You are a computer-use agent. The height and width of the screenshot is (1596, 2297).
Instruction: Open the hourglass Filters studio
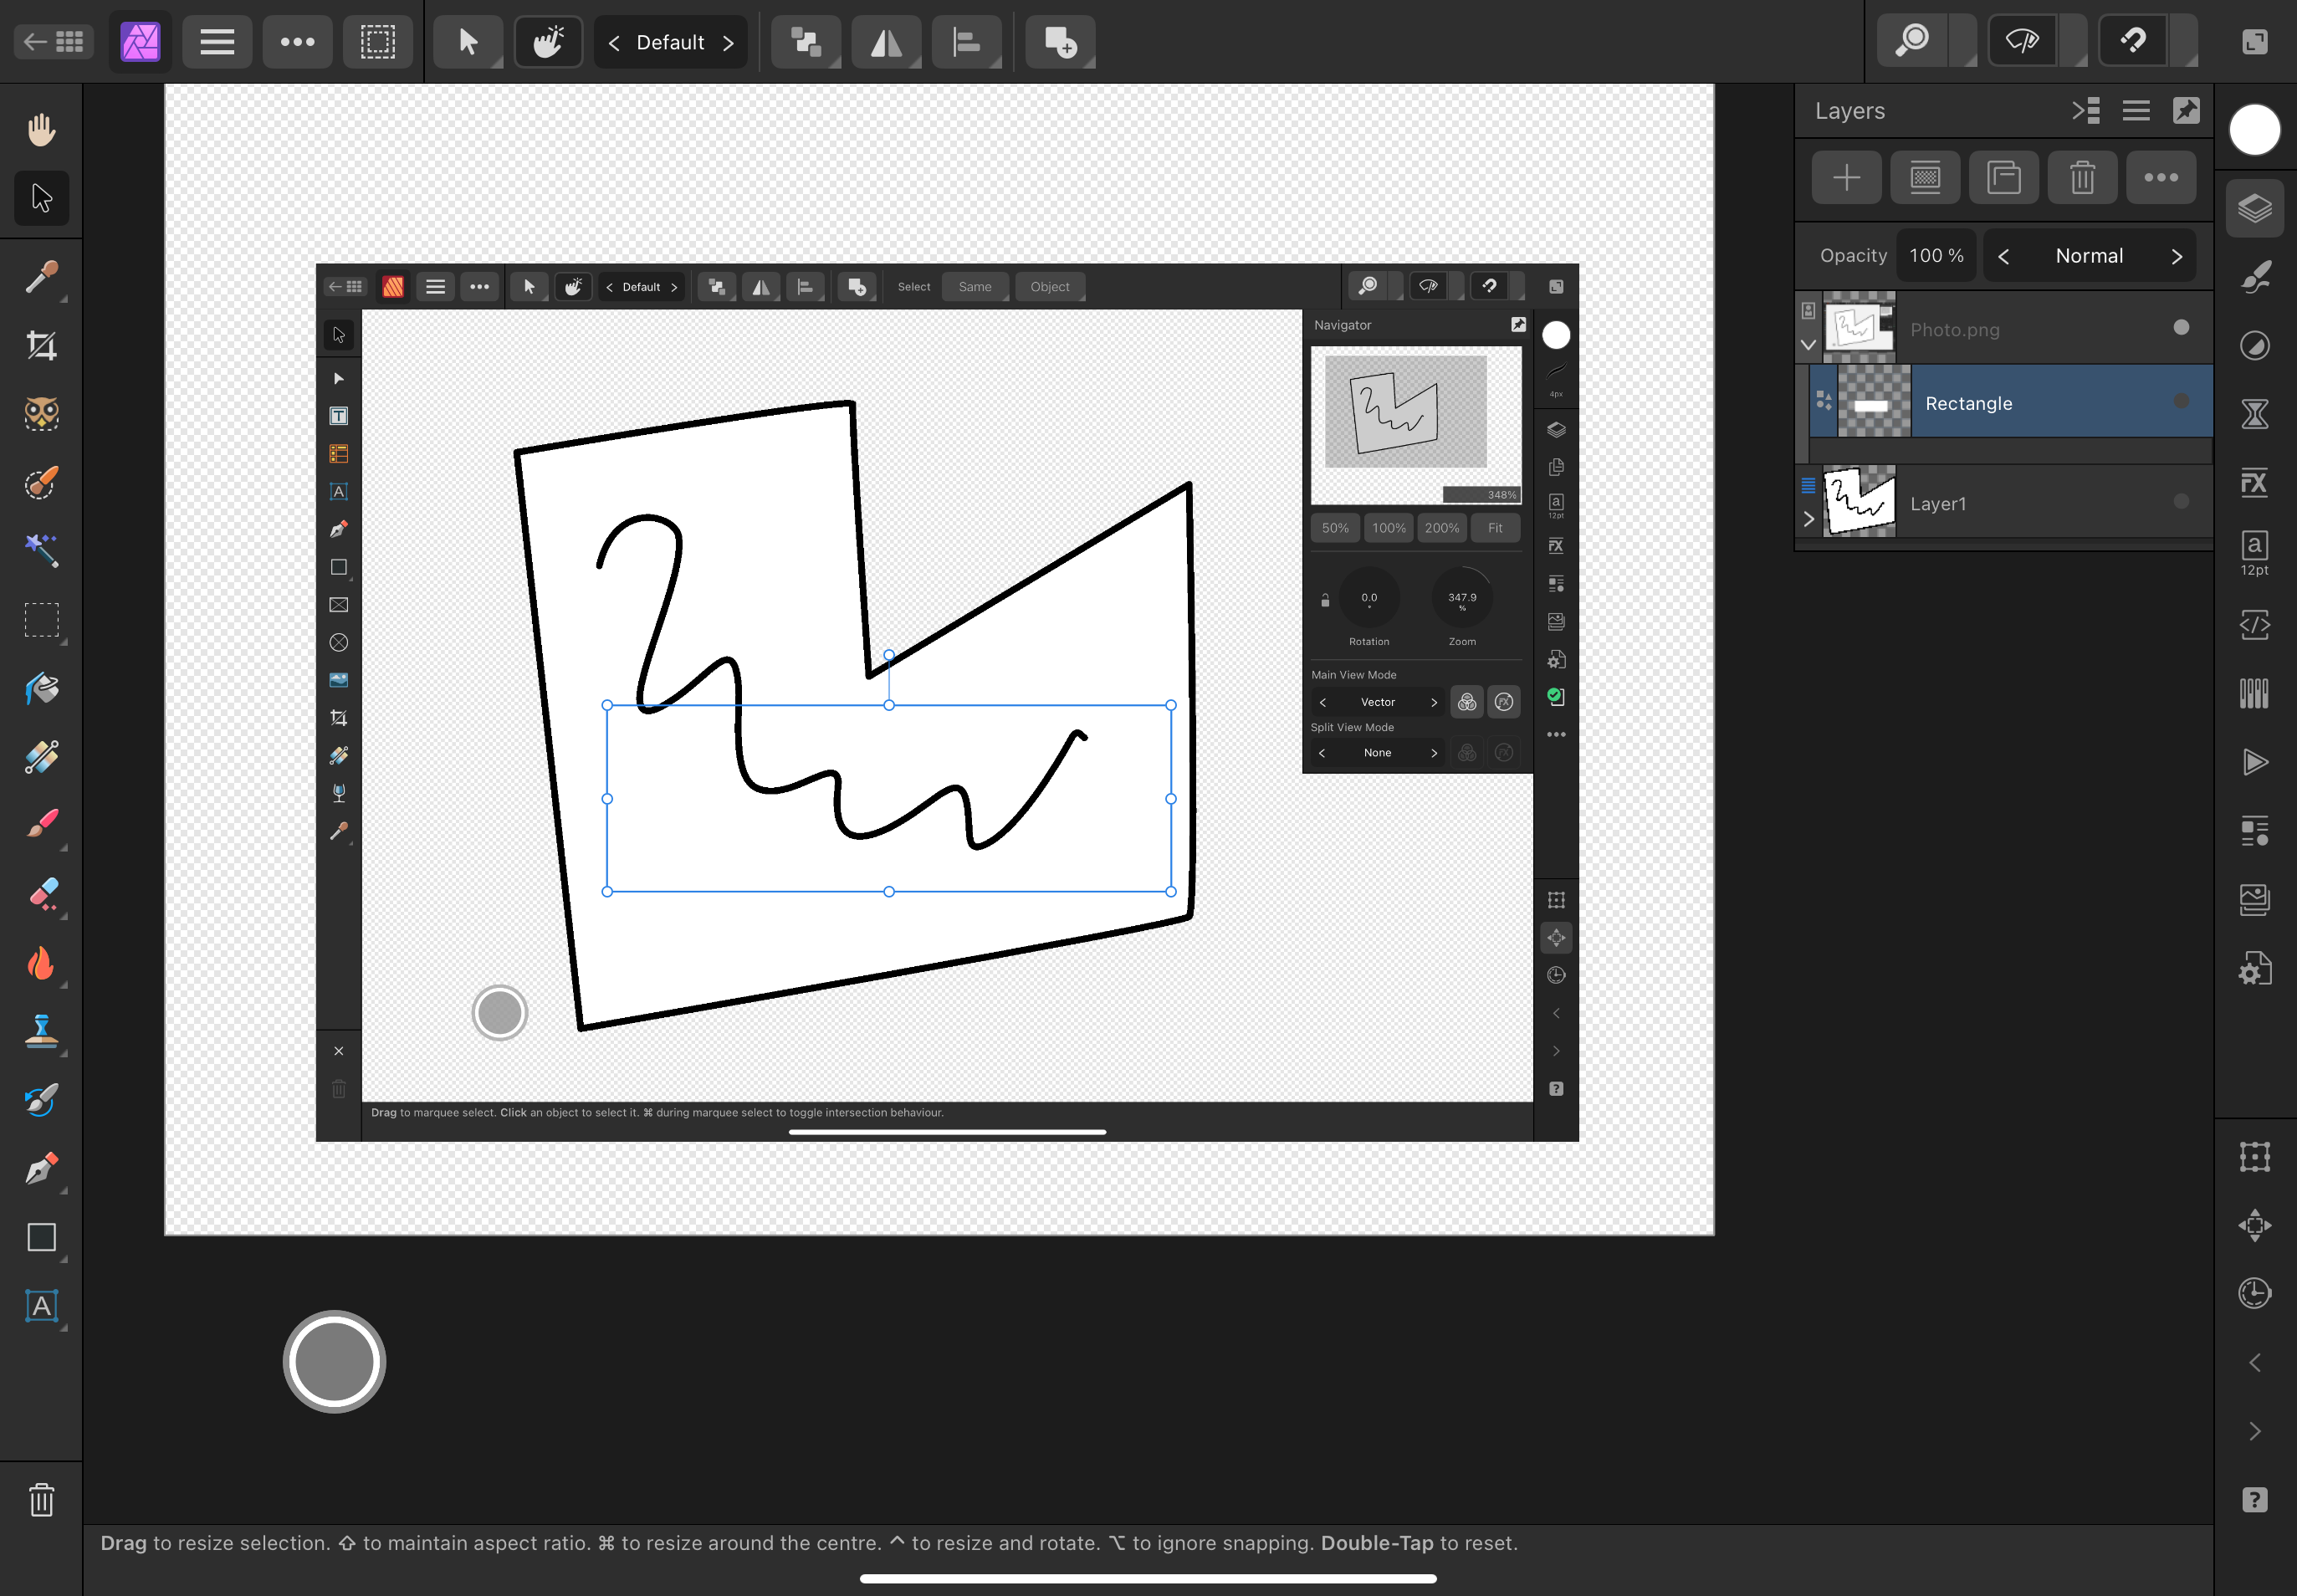point(2255,414)
